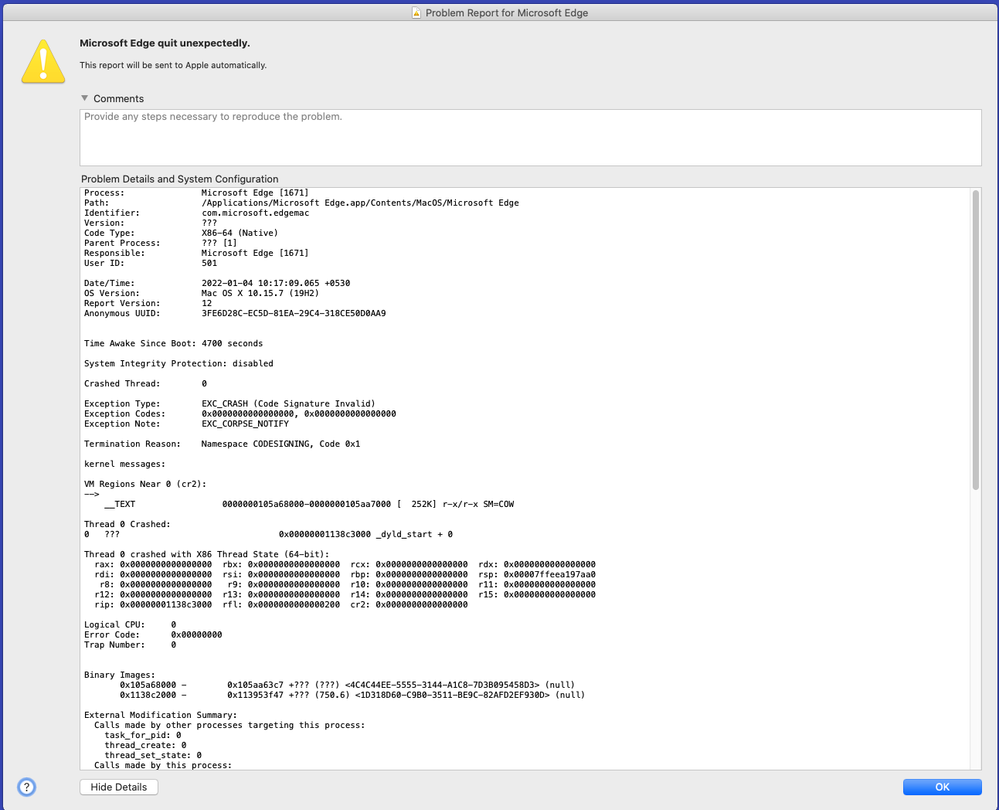Viewport: 999px width, 810px height.
Task: Click the 'External Modification Summary:' heading
Action: click(x=161, y=715)
